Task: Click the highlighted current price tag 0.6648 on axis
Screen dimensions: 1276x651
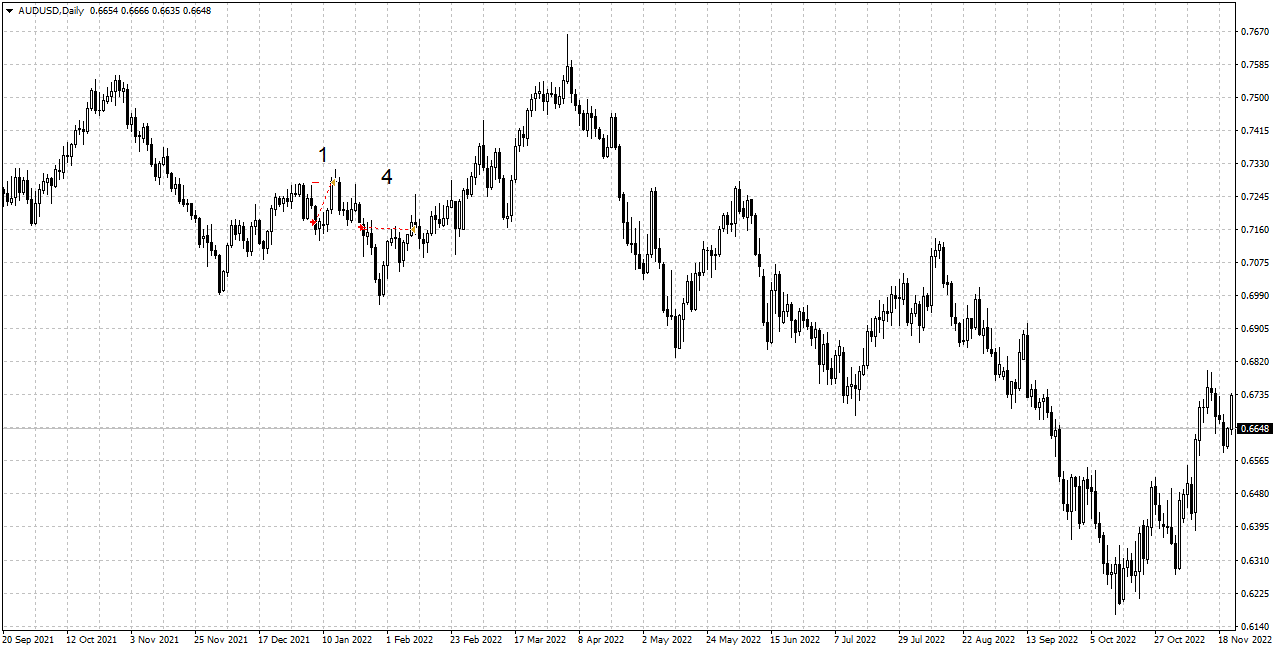Action: [x=1255, y=428]
